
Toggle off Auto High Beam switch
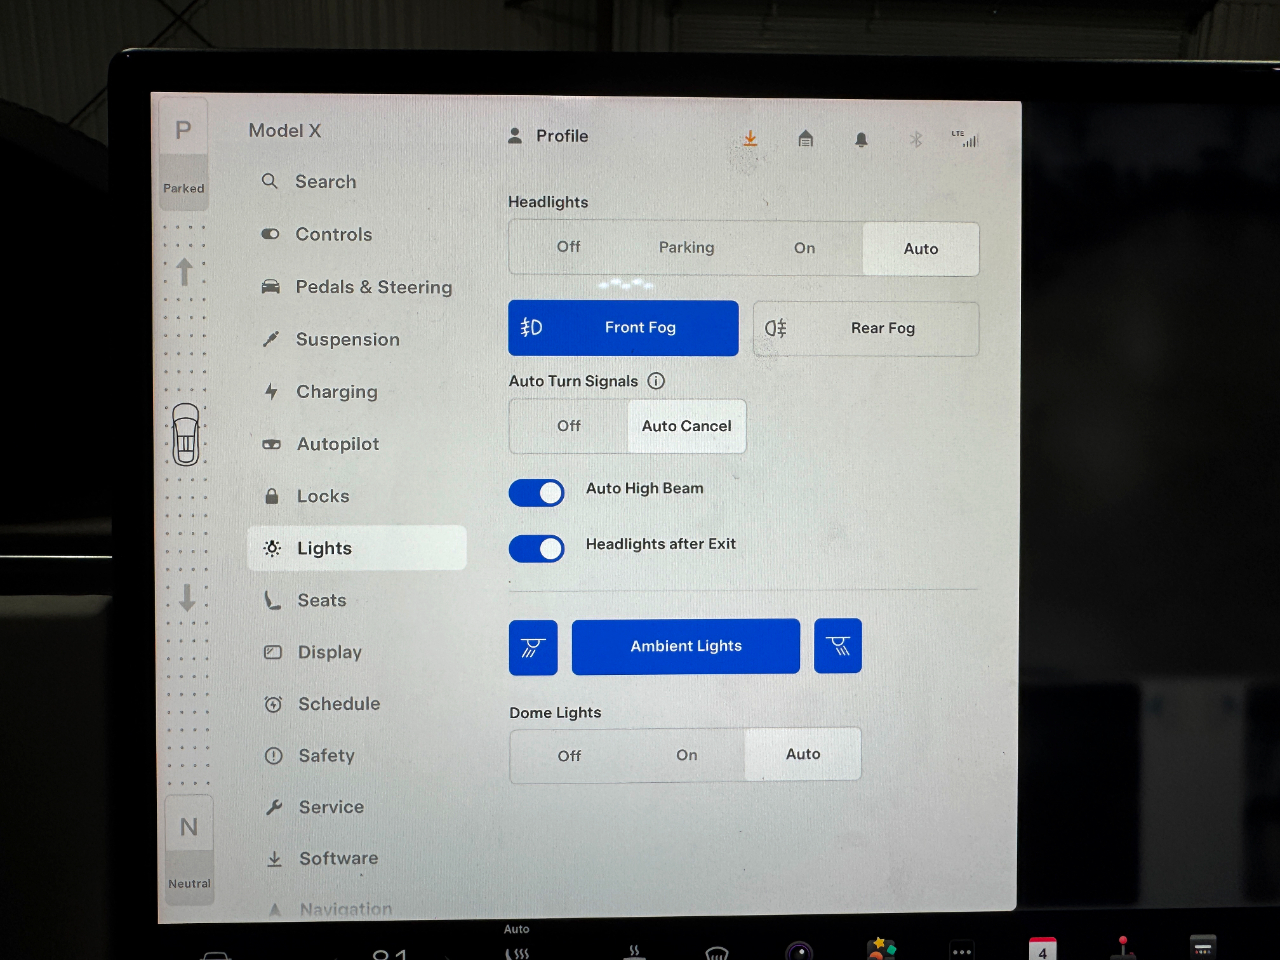tap(537, 492)
